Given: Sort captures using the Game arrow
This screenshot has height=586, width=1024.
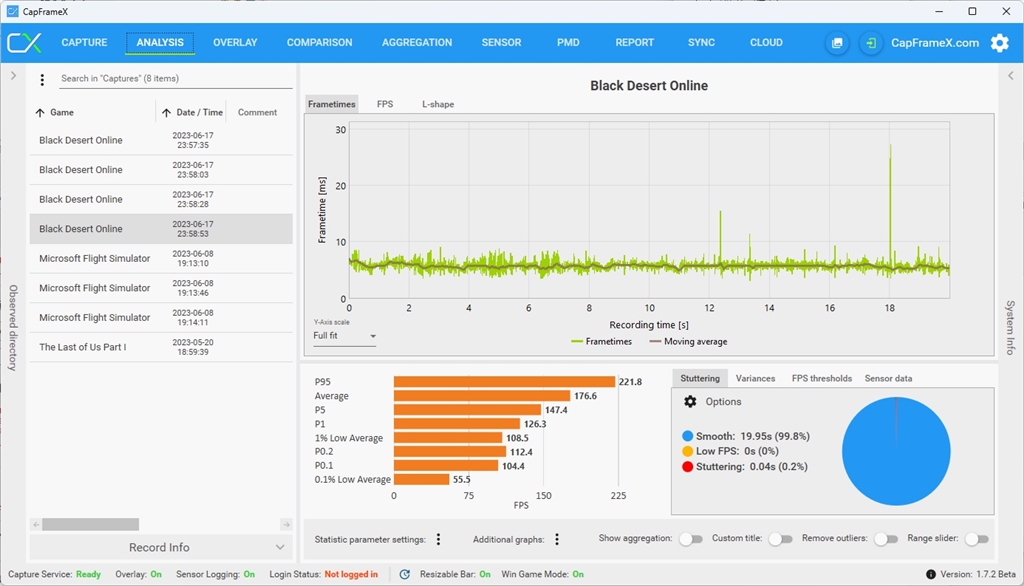Looking at the screenshot, I should (40, 113).
